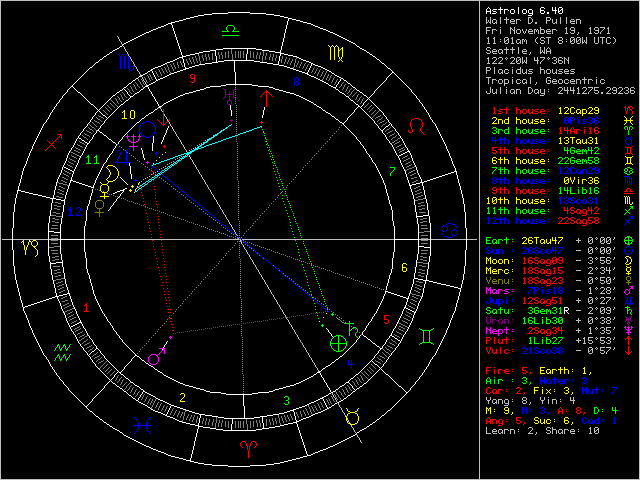Screen dimensions: 640x480
Task: Select the Leo glyph on the outer wheel
Action: pyautogui.click(x=417, y=126)
